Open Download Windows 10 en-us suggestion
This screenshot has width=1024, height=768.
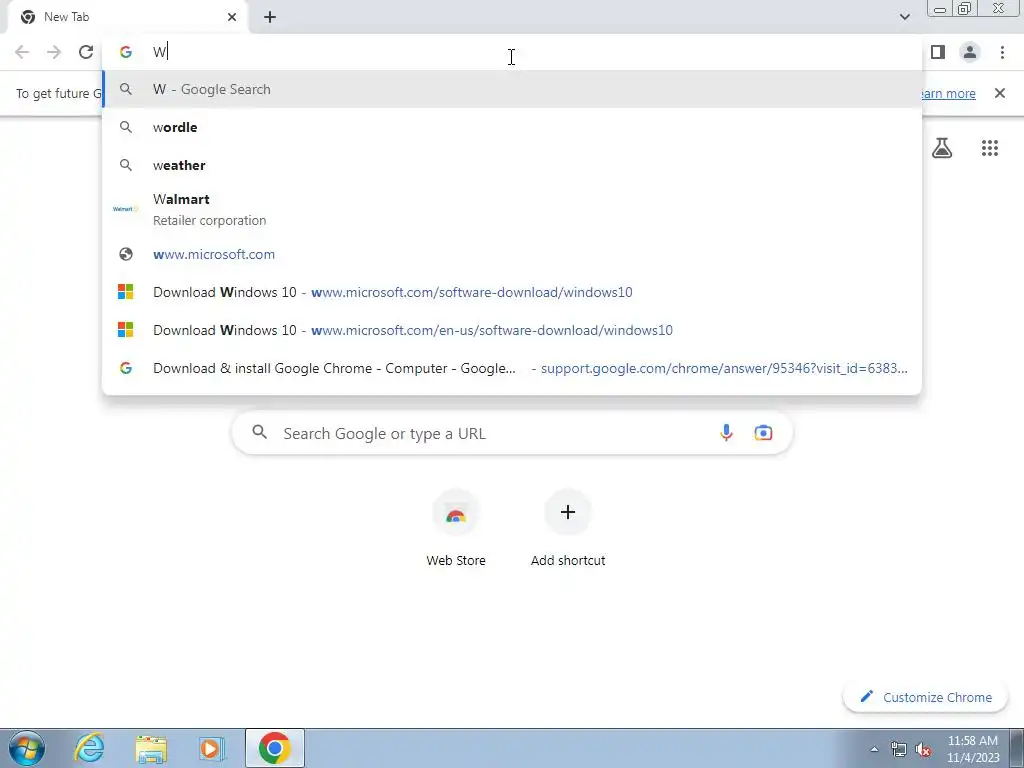[512, 330]
